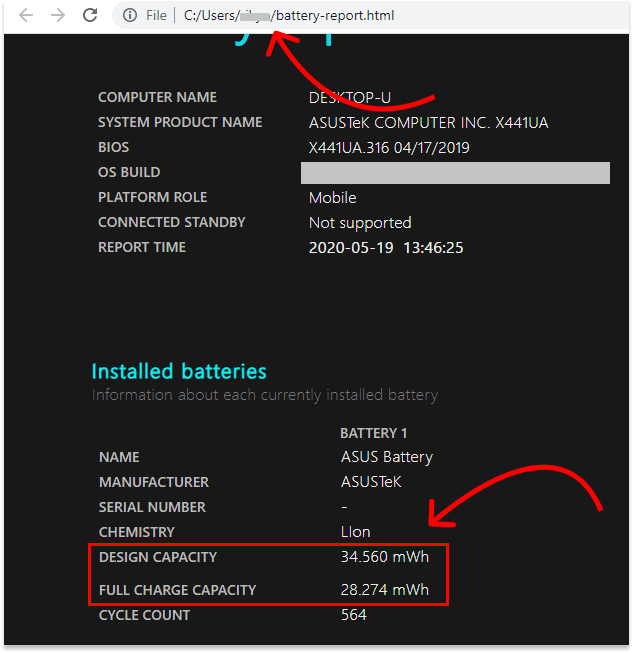
Task: Select the DESIGN CAPACITY label
Action: point(158,557)
